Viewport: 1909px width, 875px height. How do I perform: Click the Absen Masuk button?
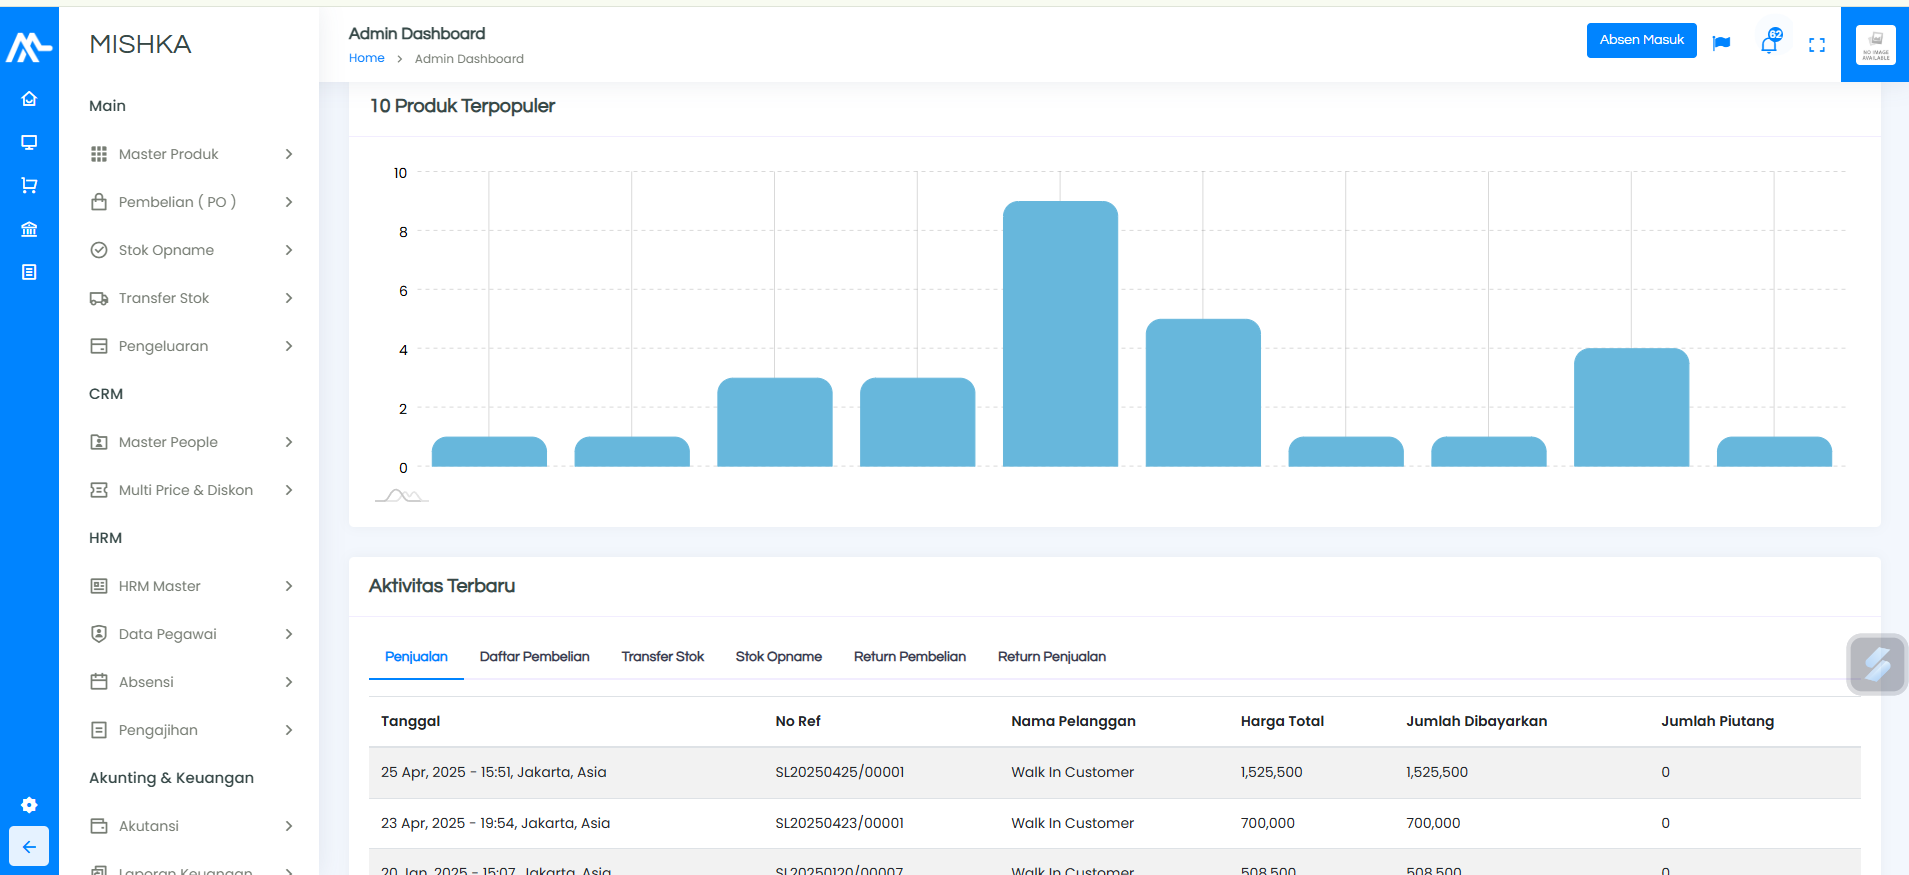click(1641, 40)
